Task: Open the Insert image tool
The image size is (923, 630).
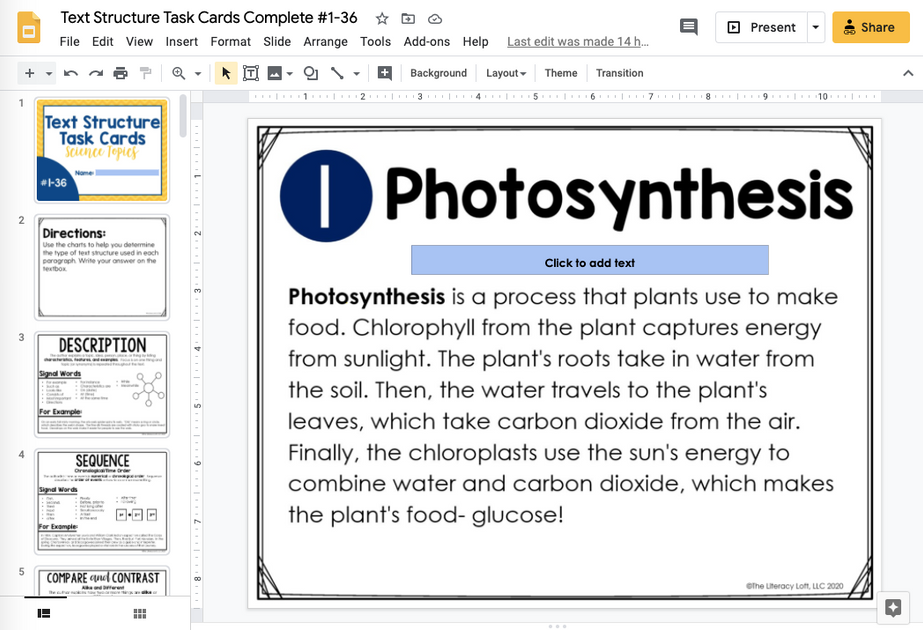Action: pos(273,73)
